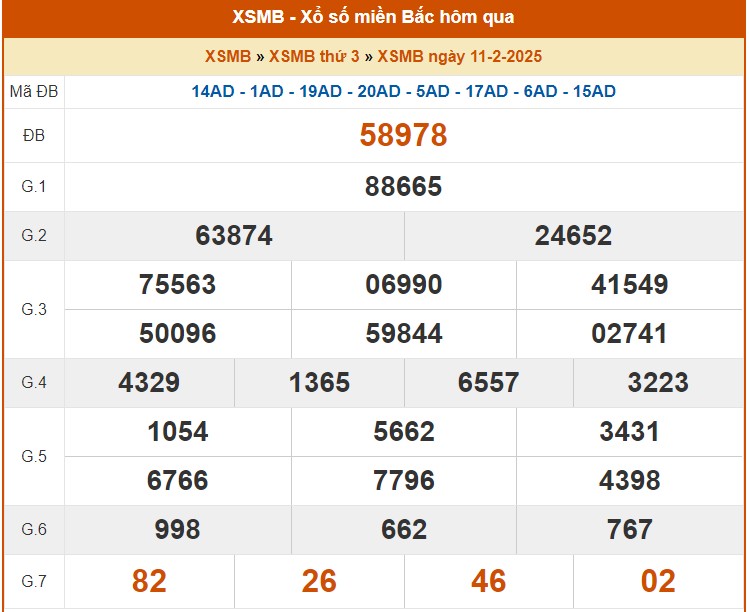Click G.3 number 02741
The image size is (749, 612).
629,334
